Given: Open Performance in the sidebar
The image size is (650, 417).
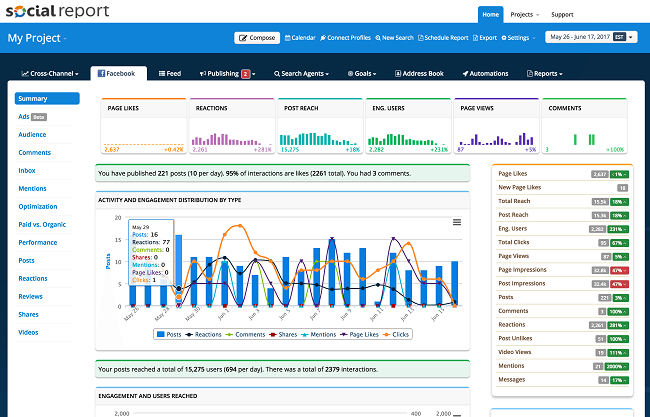Looking at the screenshot, I should click(38, 242).
